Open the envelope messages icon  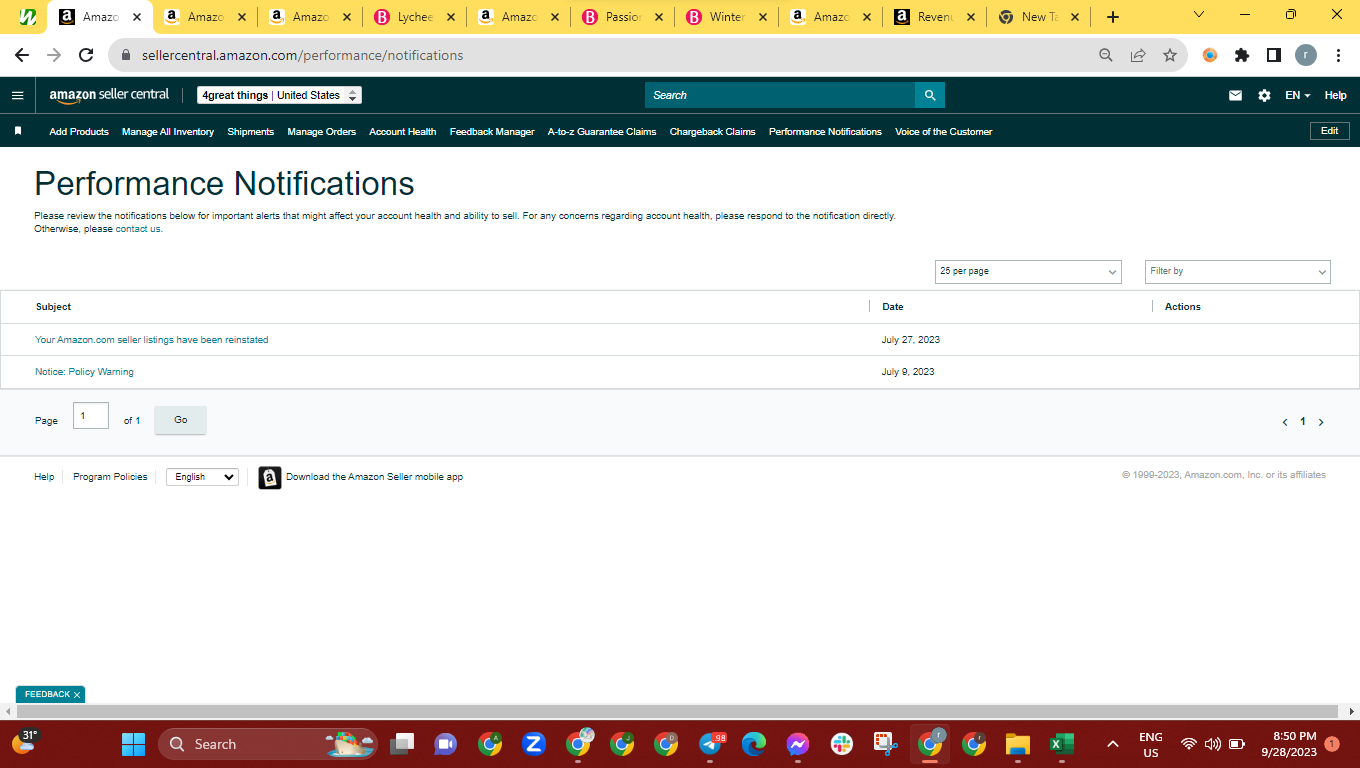pyautogui.click(x=1235, y=95)
